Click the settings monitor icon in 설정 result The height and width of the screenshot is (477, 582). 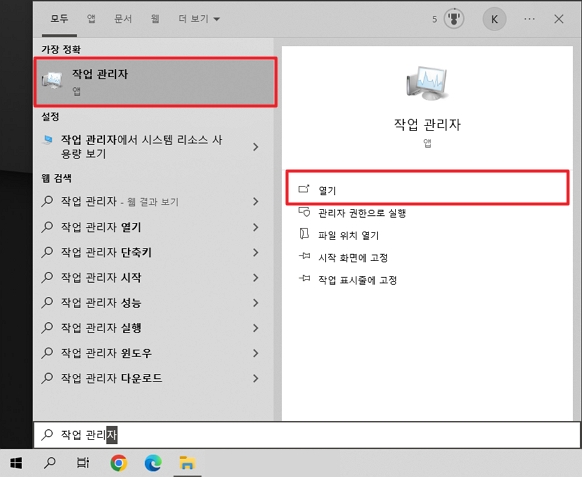click(x=47, y=140)
